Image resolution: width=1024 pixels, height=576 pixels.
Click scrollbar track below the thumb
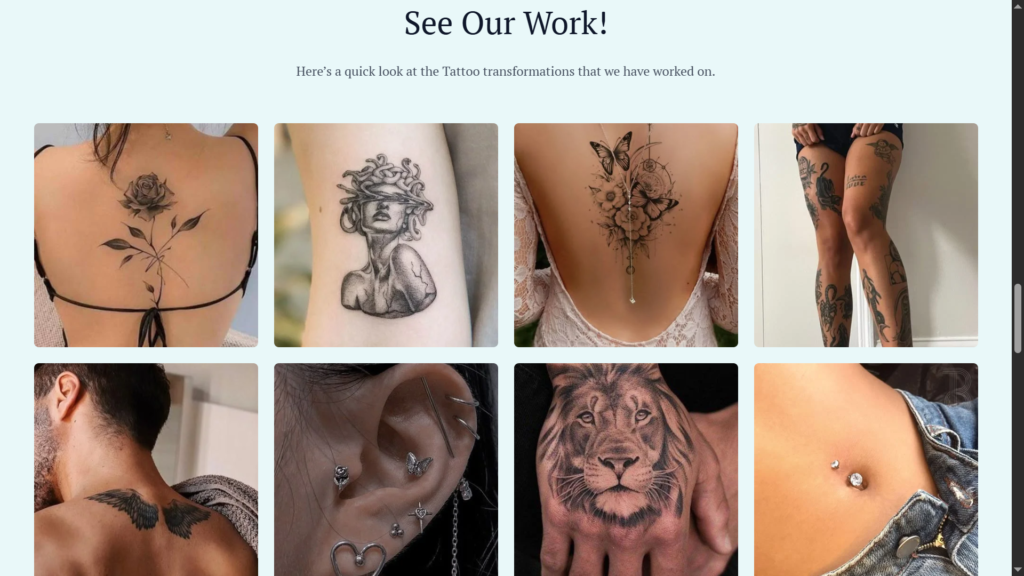pyautogui.click(x=1017, y=460)
